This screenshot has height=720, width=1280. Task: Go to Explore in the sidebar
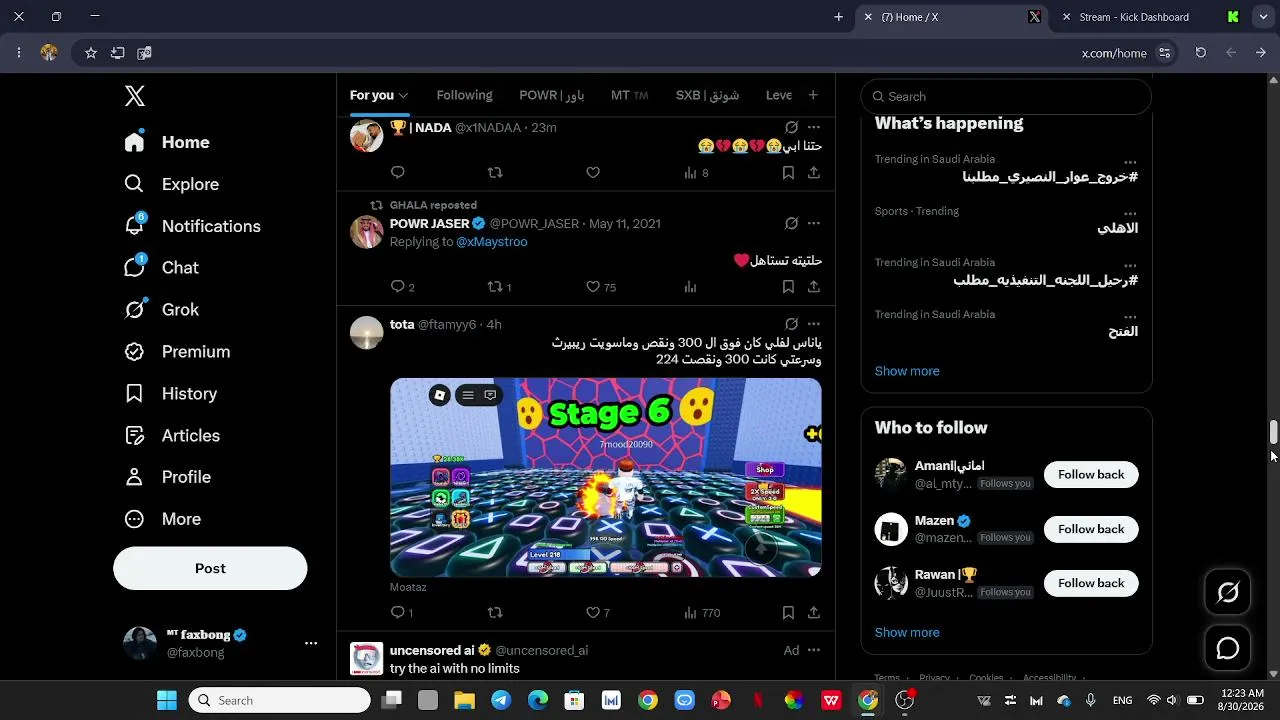(171, 184)
